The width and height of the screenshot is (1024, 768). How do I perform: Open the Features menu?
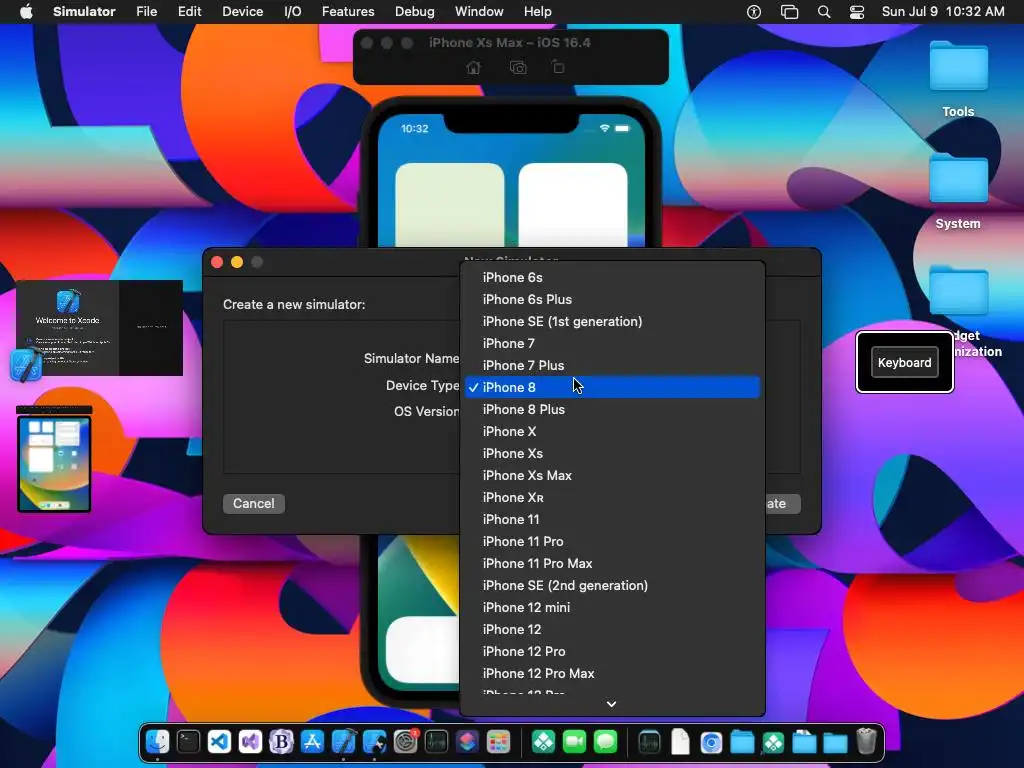(x=348, y=12)
